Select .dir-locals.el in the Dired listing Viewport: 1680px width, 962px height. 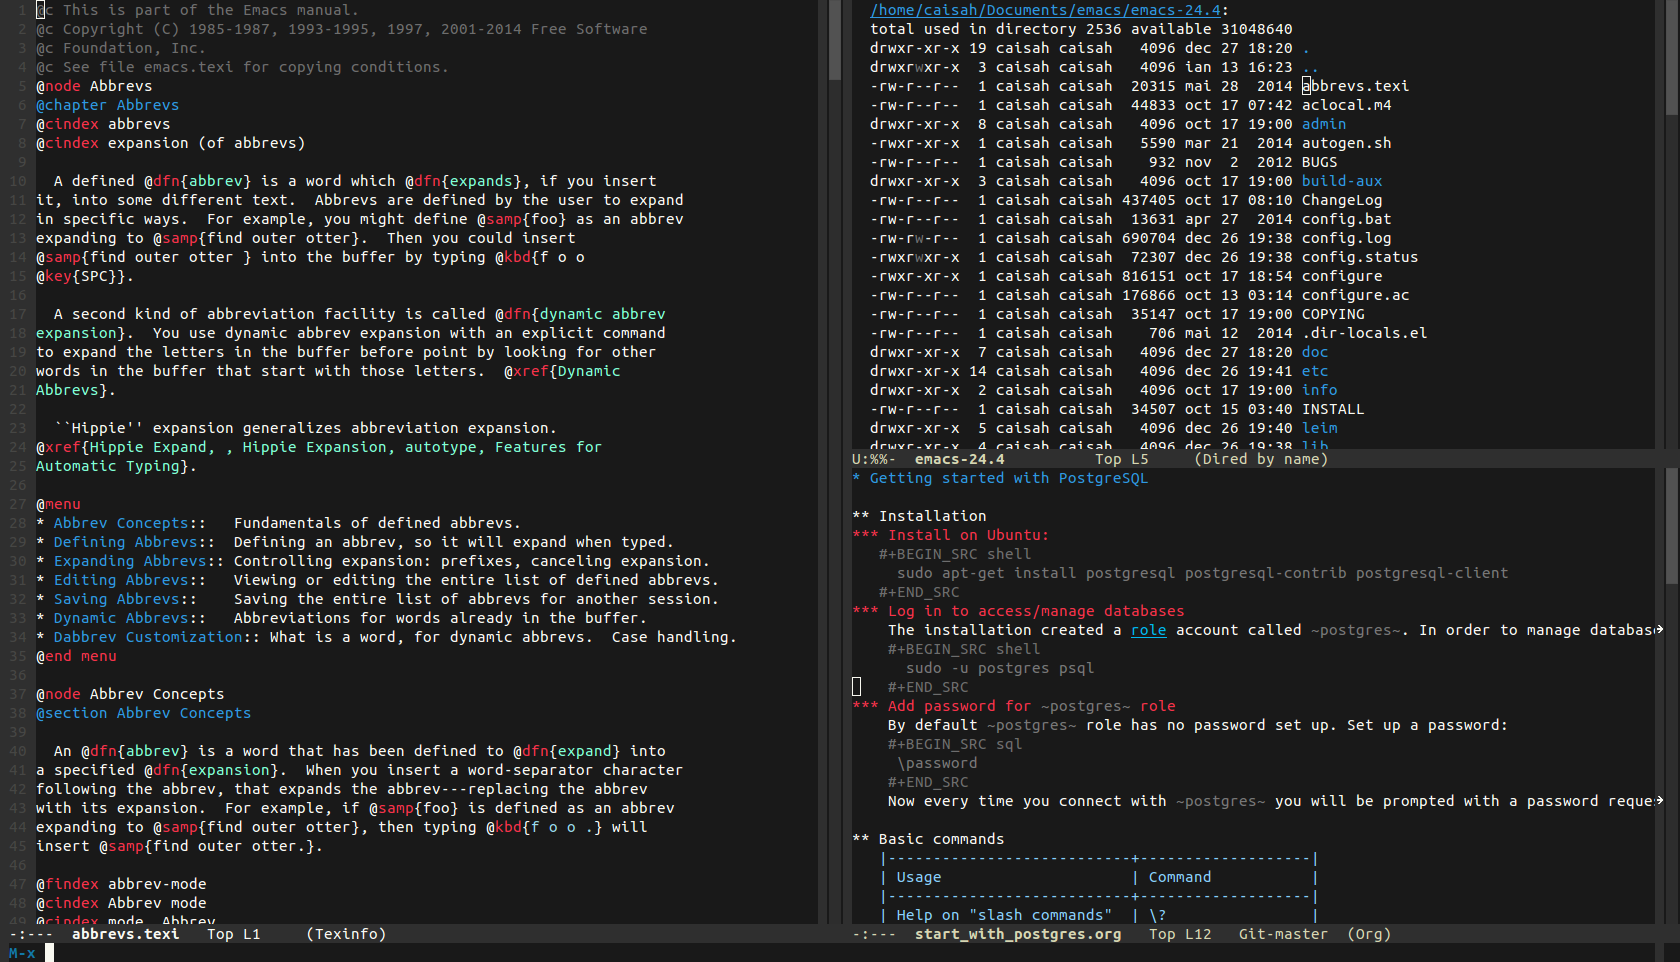1364,333
